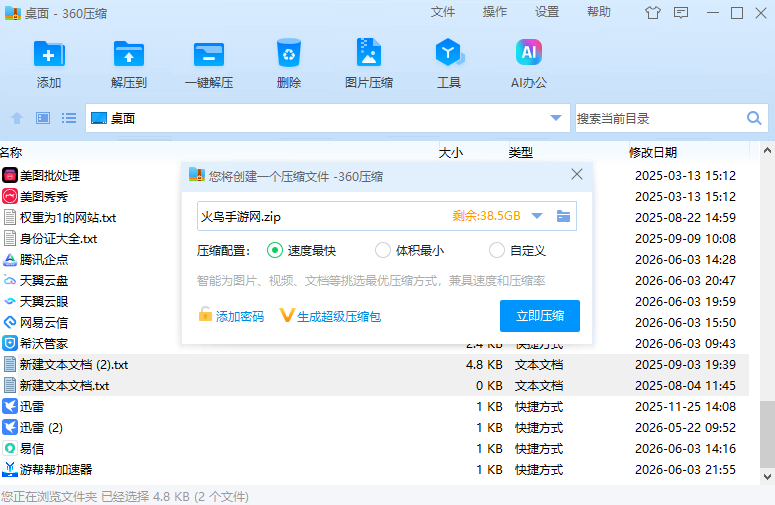Click the 天翼云眼 icon
The image size is (775, 505).
pos(10,301)
